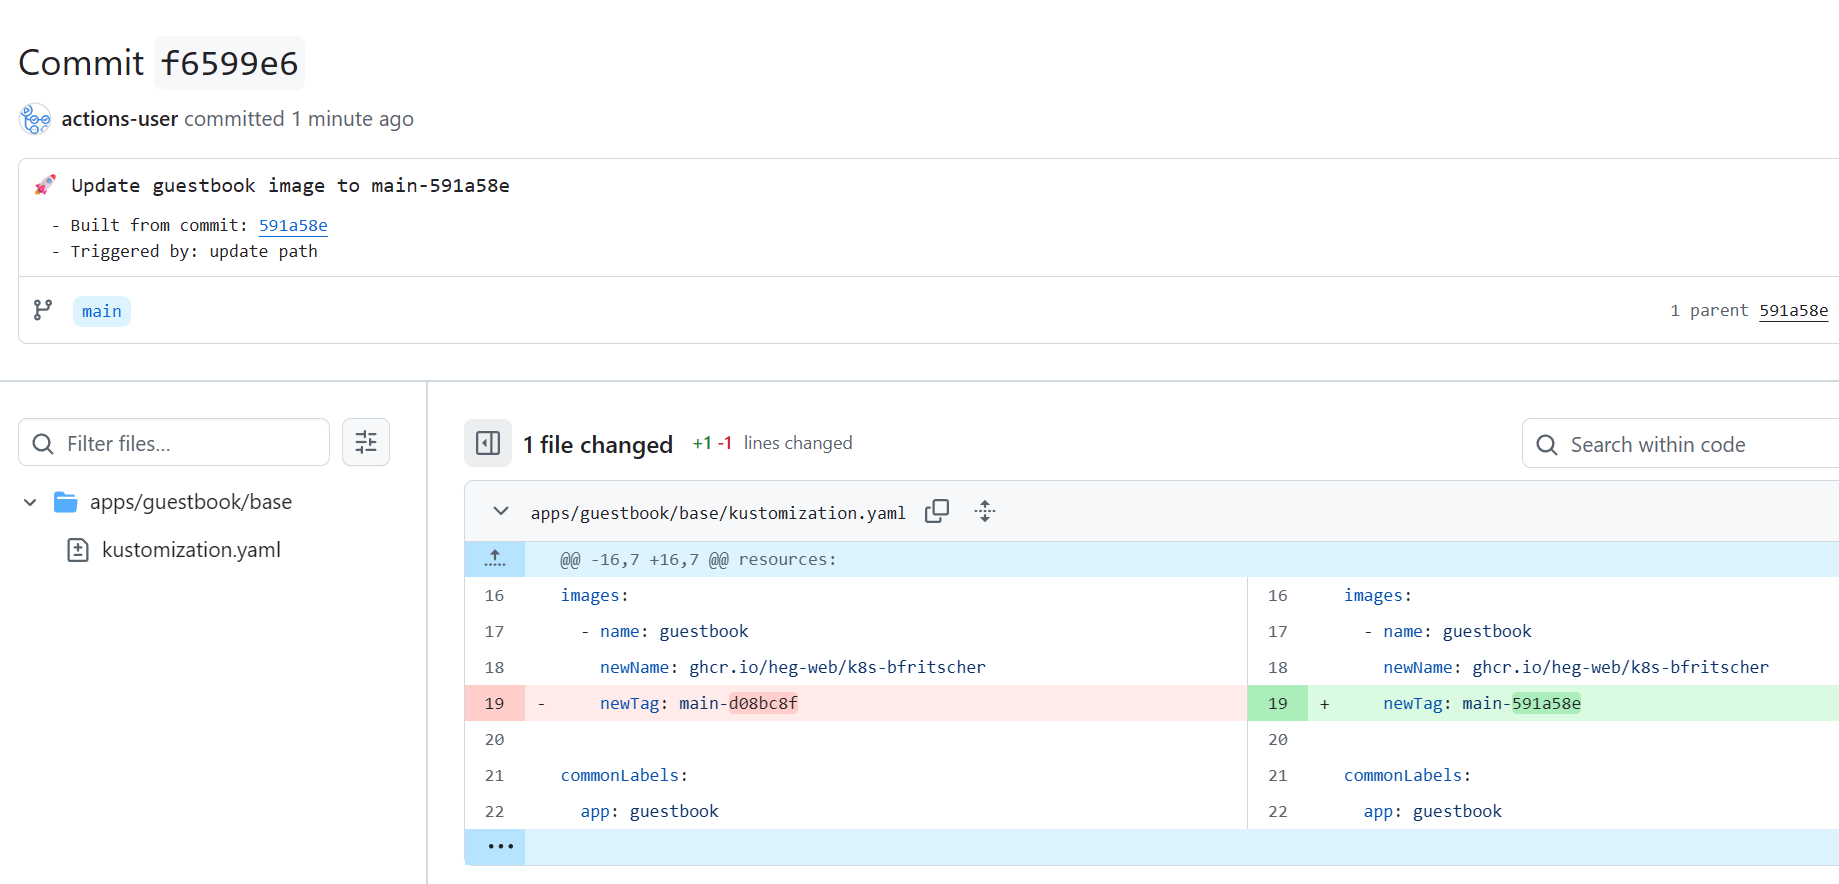
Task: Click the git branch icon
Action: [x=43, y=311]
